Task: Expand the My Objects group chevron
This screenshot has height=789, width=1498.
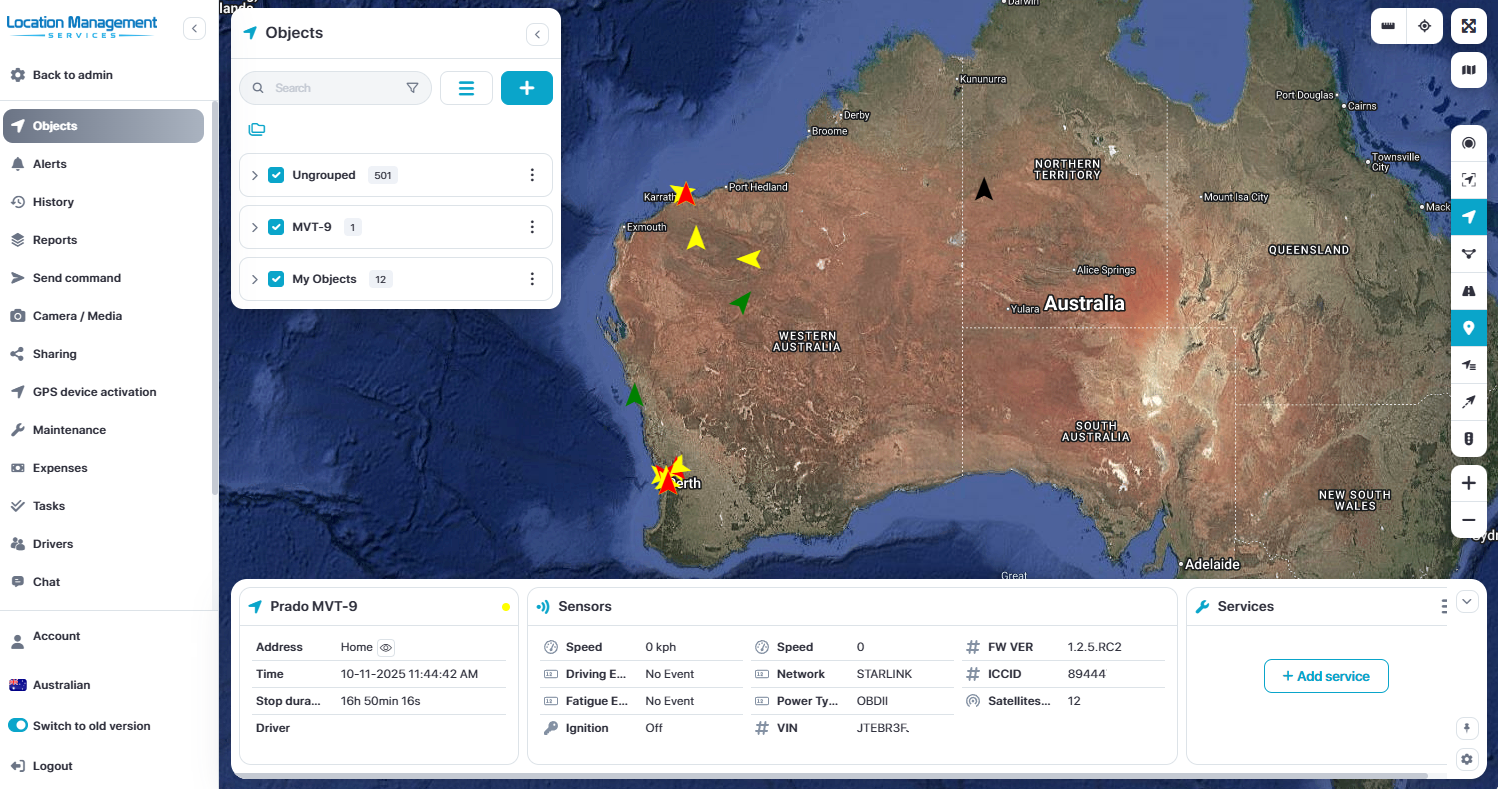Action: (254, 279)
